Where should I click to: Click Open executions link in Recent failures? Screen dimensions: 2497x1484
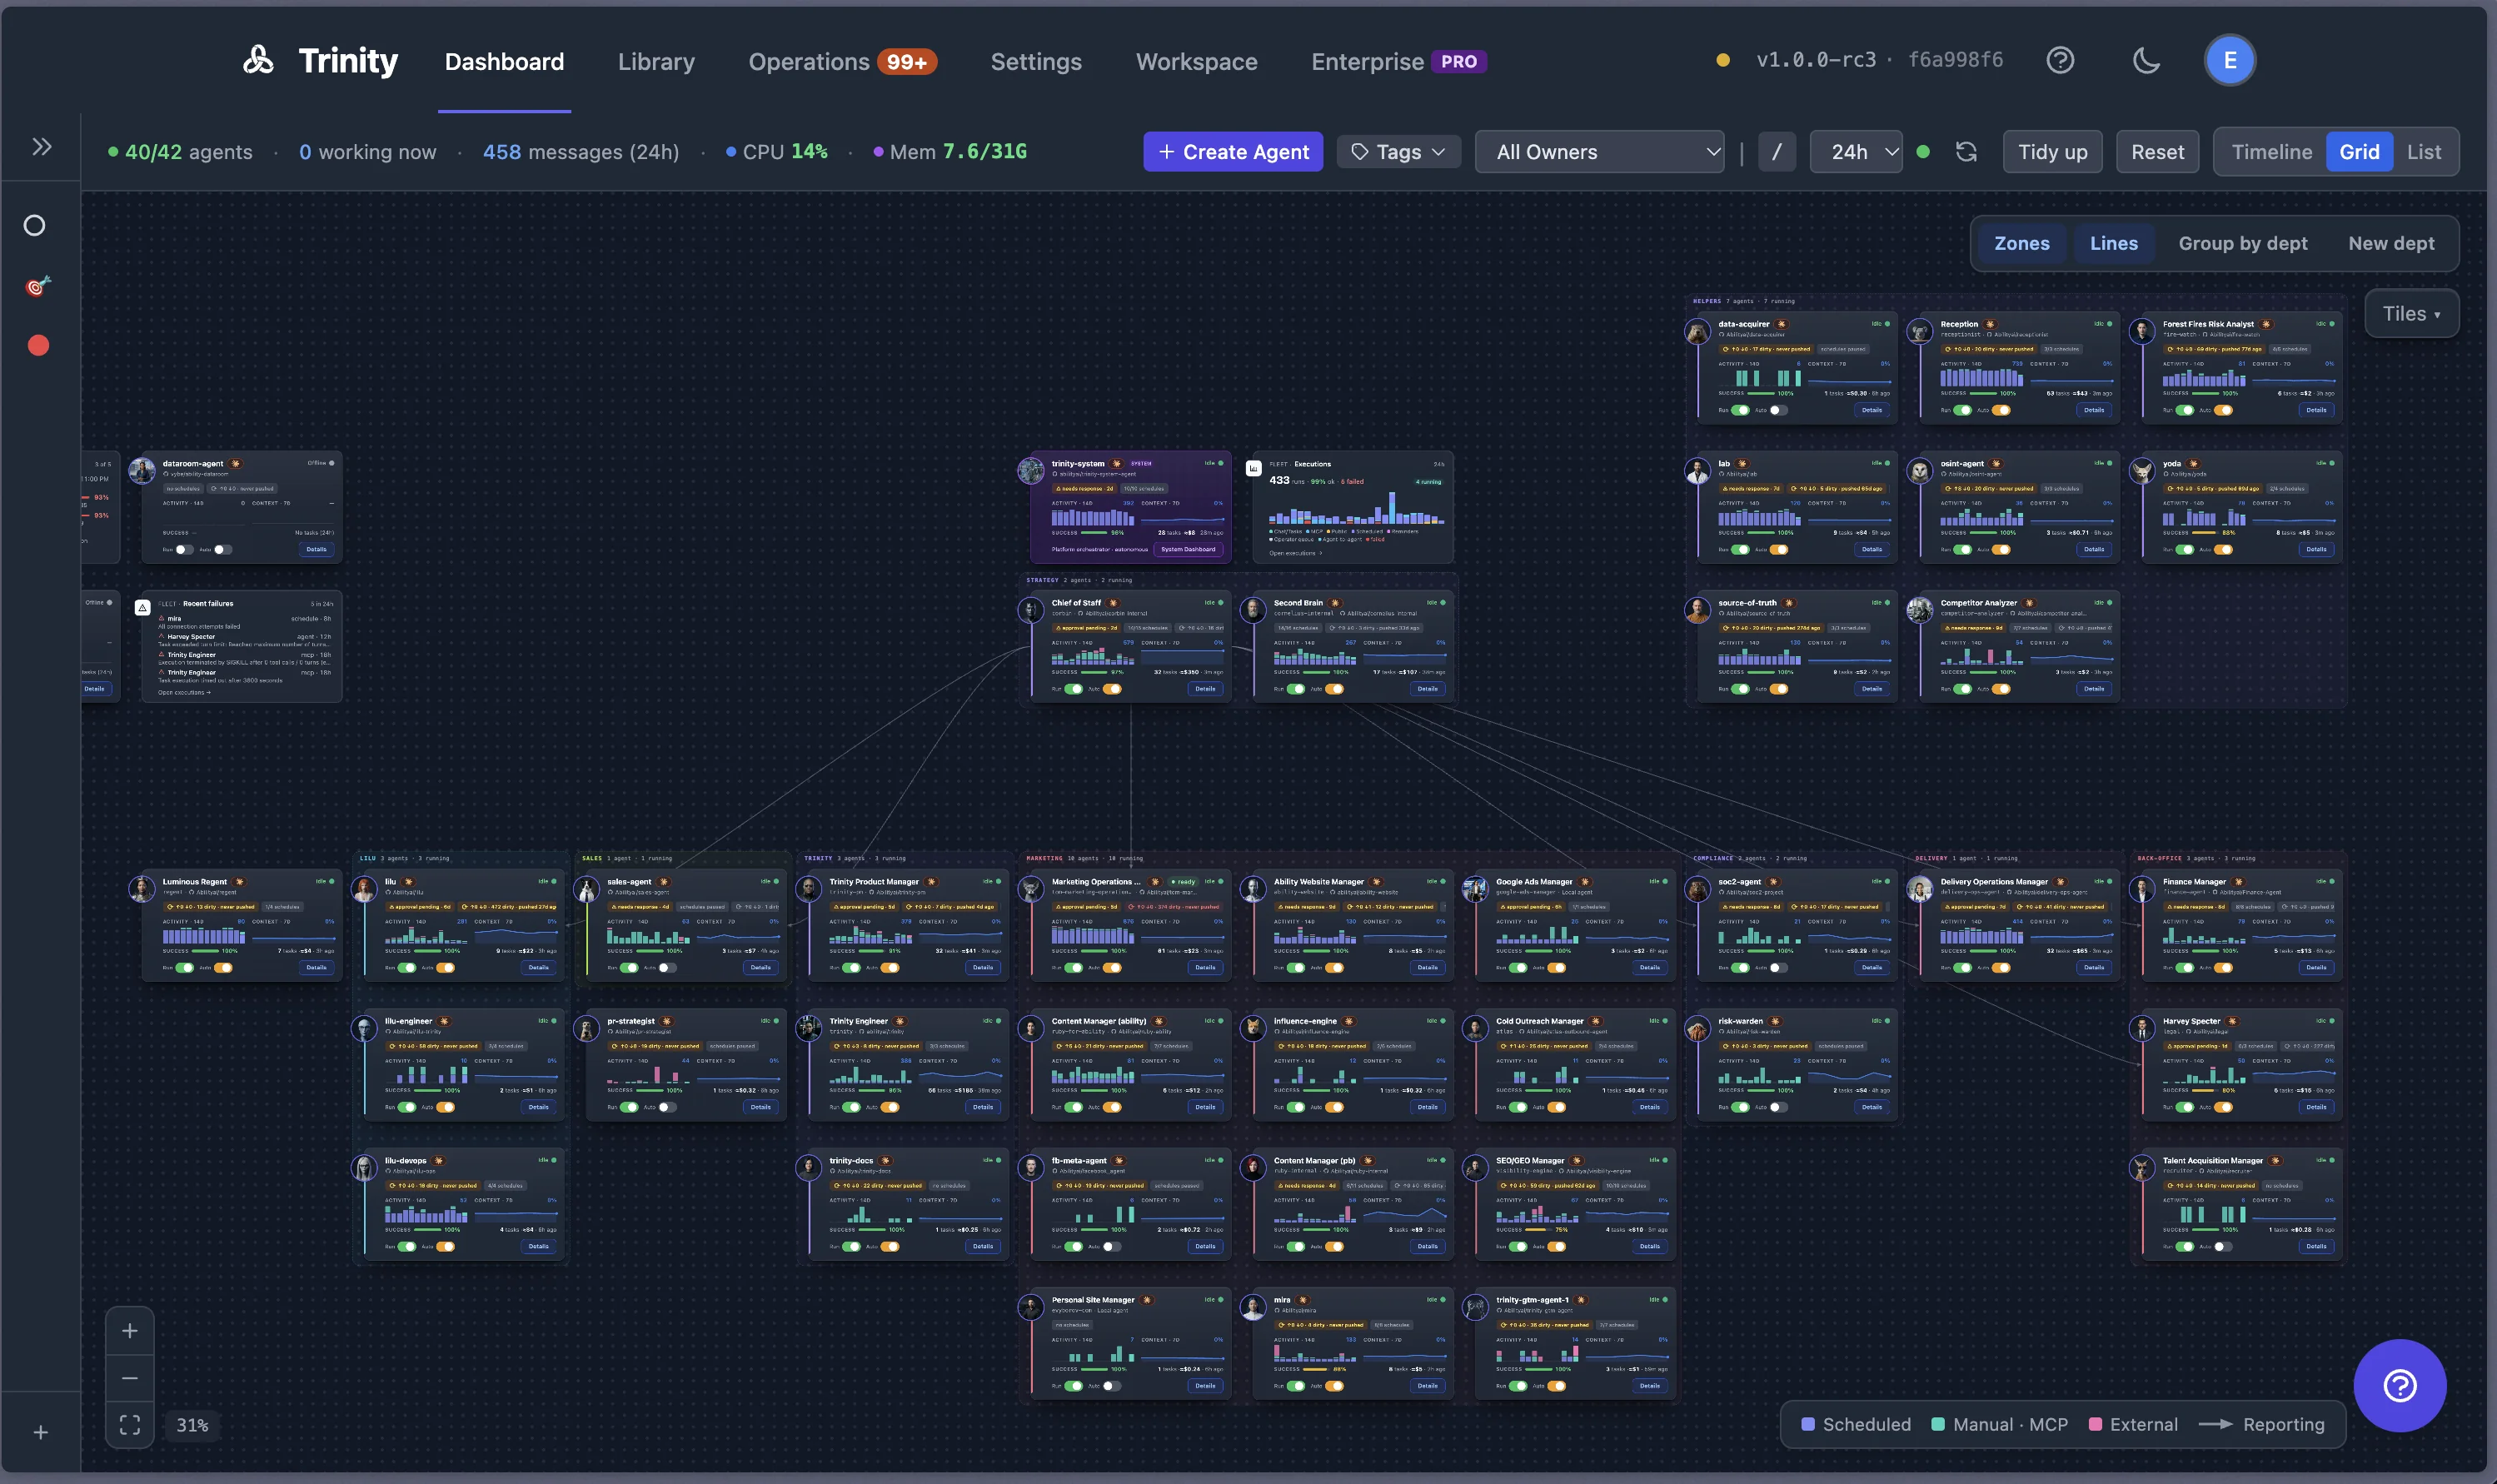click(x=184, y=692)
